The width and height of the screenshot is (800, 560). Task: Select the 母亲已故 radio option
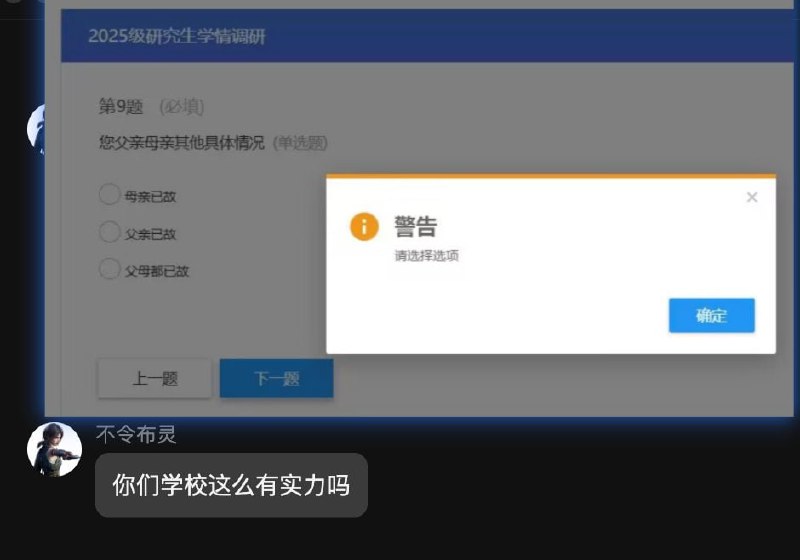tap(109, 194)
